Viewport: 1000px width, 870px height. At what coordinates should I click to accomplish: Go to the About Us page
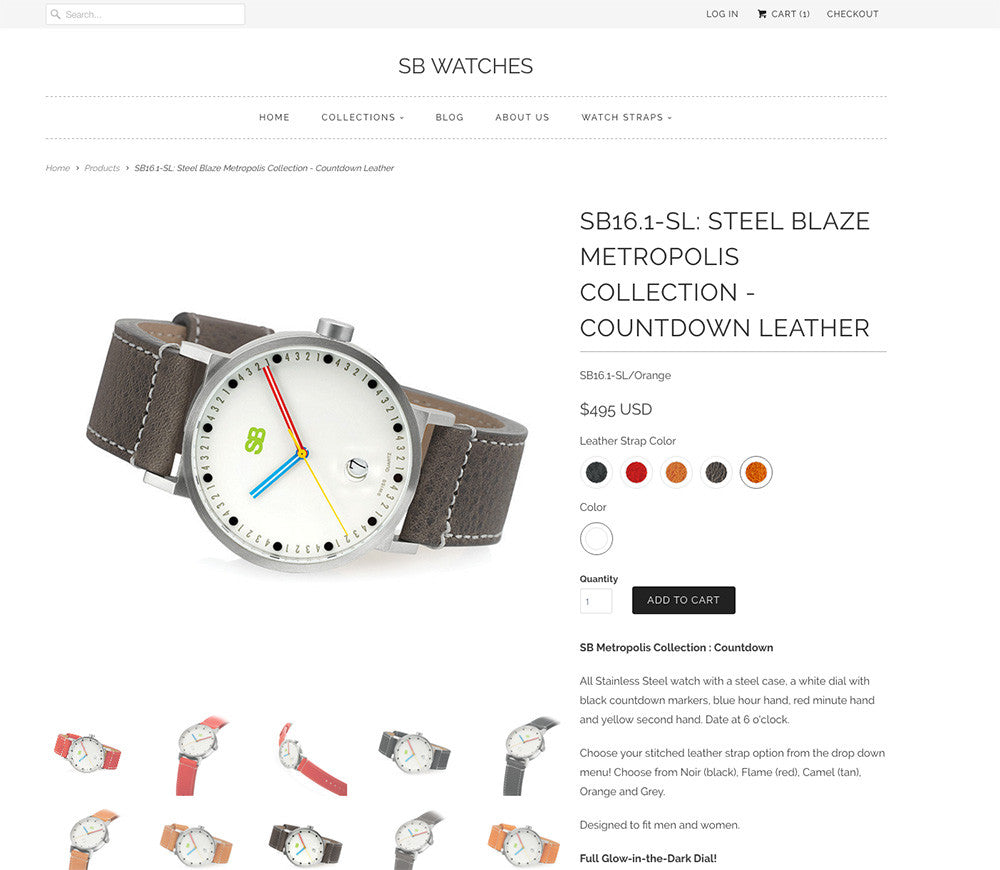point(522,117)
